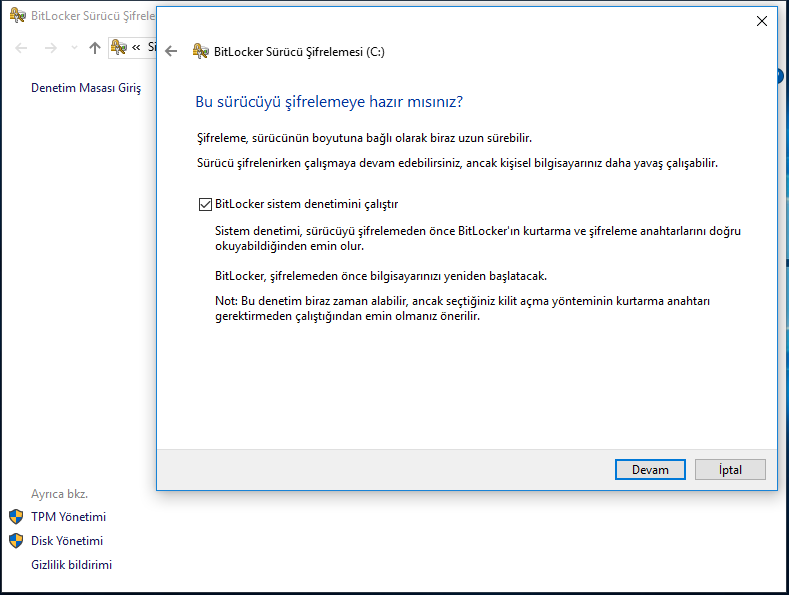The height and width of the screenshot is (595, 789).
Task: Close the BitLocker Sürücü Şifrelemesi dialog
Action: [762, 20]
